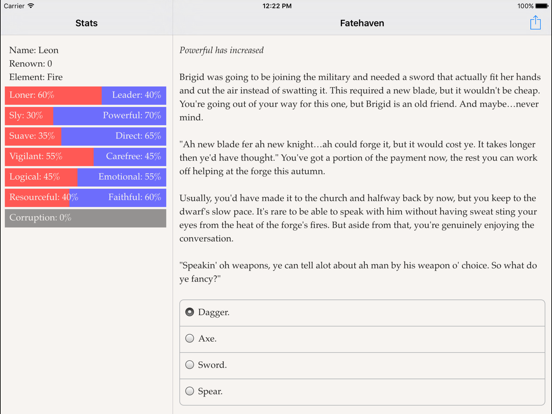The height and width of the screenshot is (414, 552).
Task: Tap the Wi-Fi icon in the status bar
Action: 31,6
